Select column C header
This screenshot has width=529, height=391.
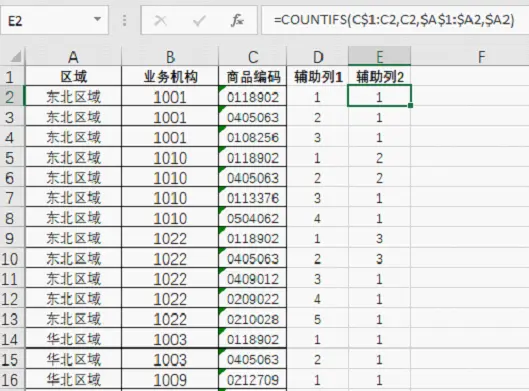coord(253,57)
